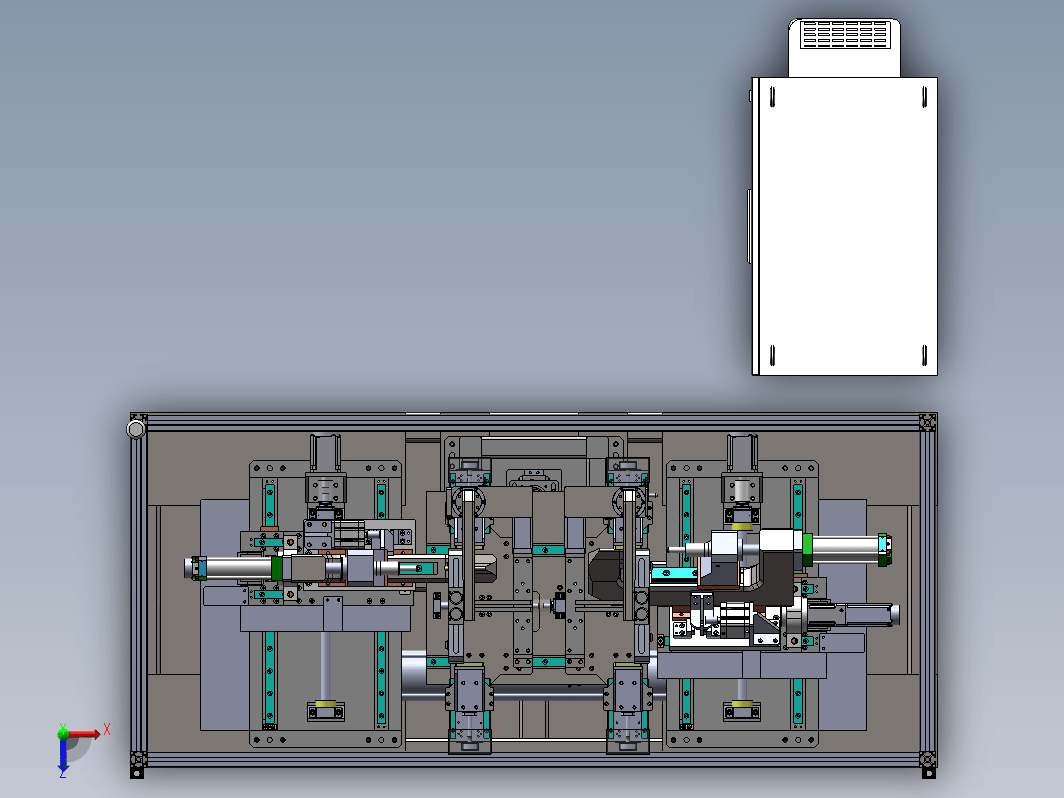Click the red X axis of the orientation triad
The height and width of the screenshot is (798, 1064).
point(83,734)
